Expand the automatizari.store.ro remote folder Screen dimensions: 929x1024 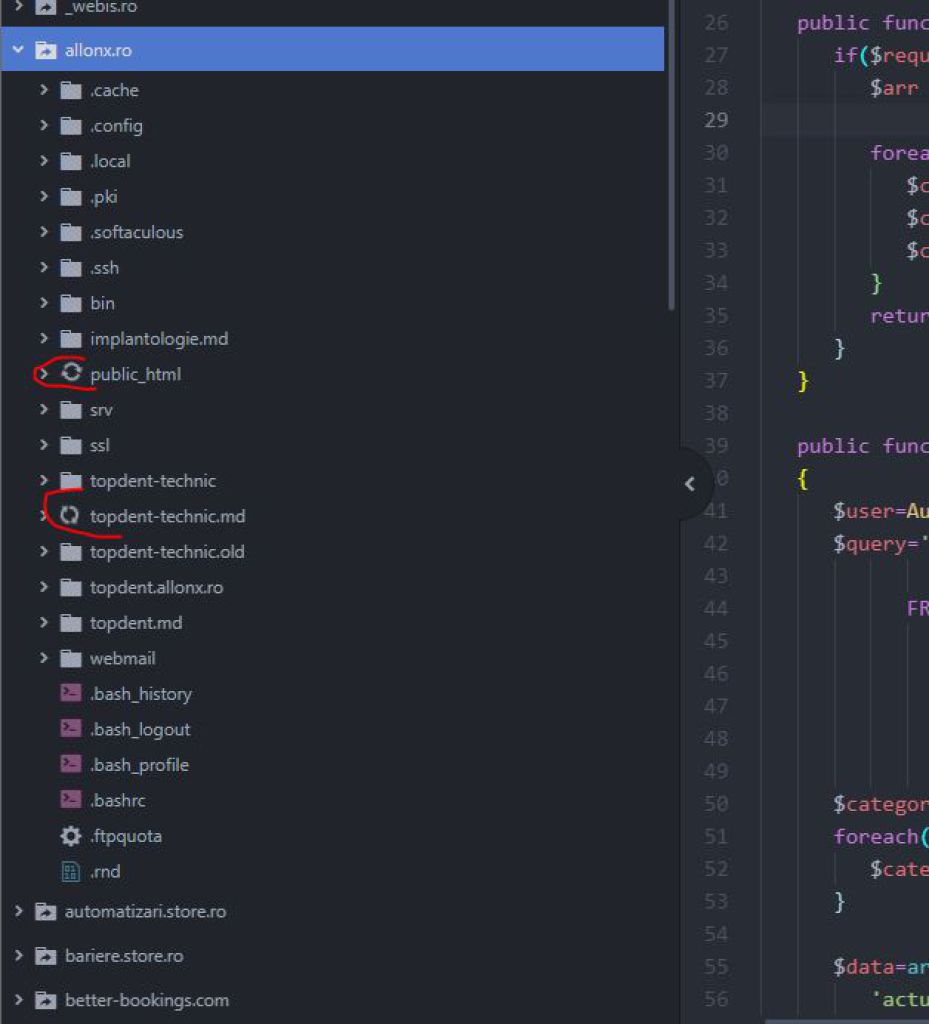click(18, 911)
